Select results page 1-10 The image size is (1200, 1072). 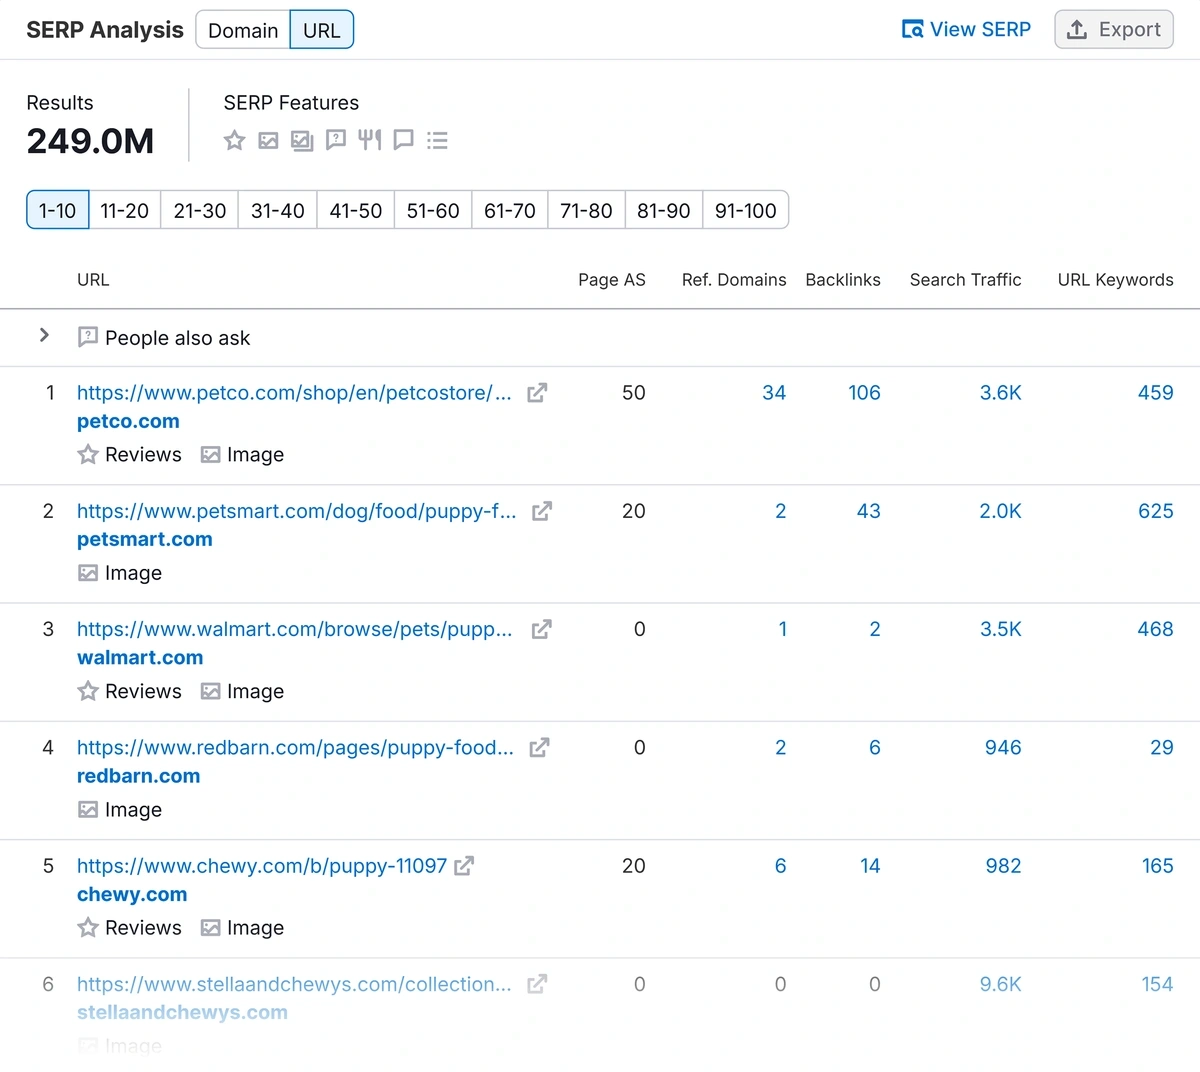(57, 210)
